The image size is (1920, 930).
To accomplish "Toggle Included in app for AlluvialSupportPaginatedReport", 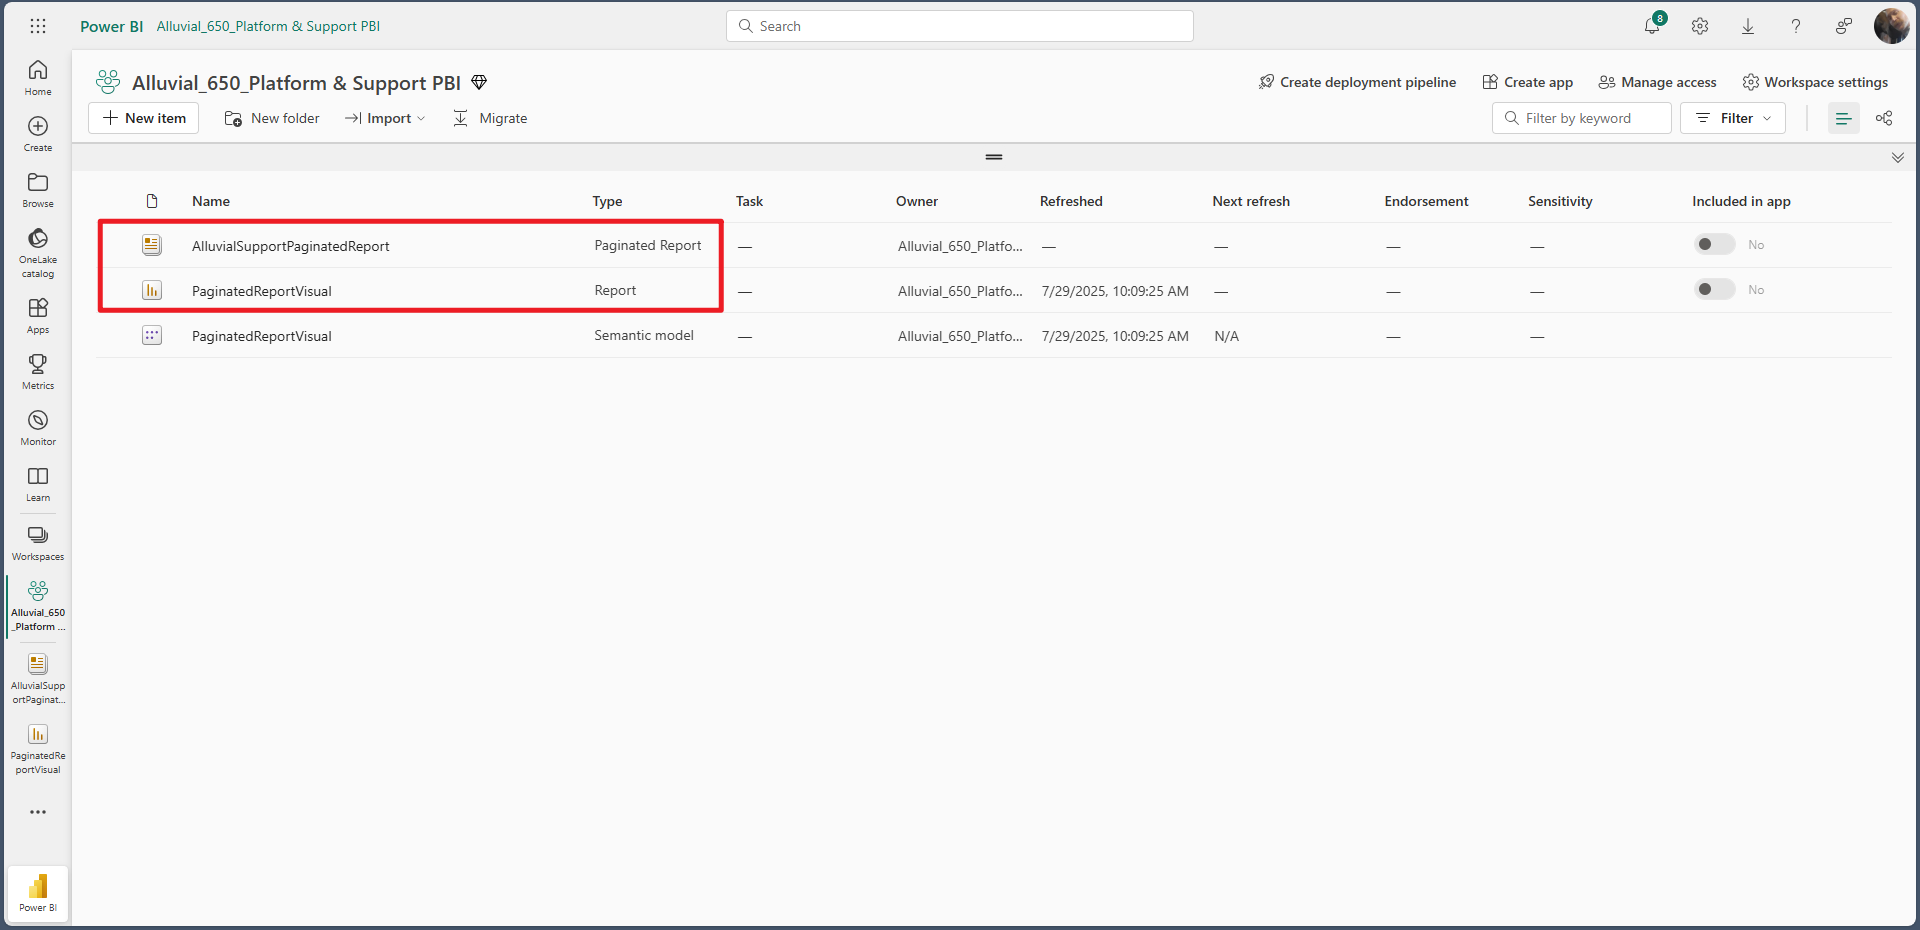I will pyautogui.click(x=1714, y=245).
